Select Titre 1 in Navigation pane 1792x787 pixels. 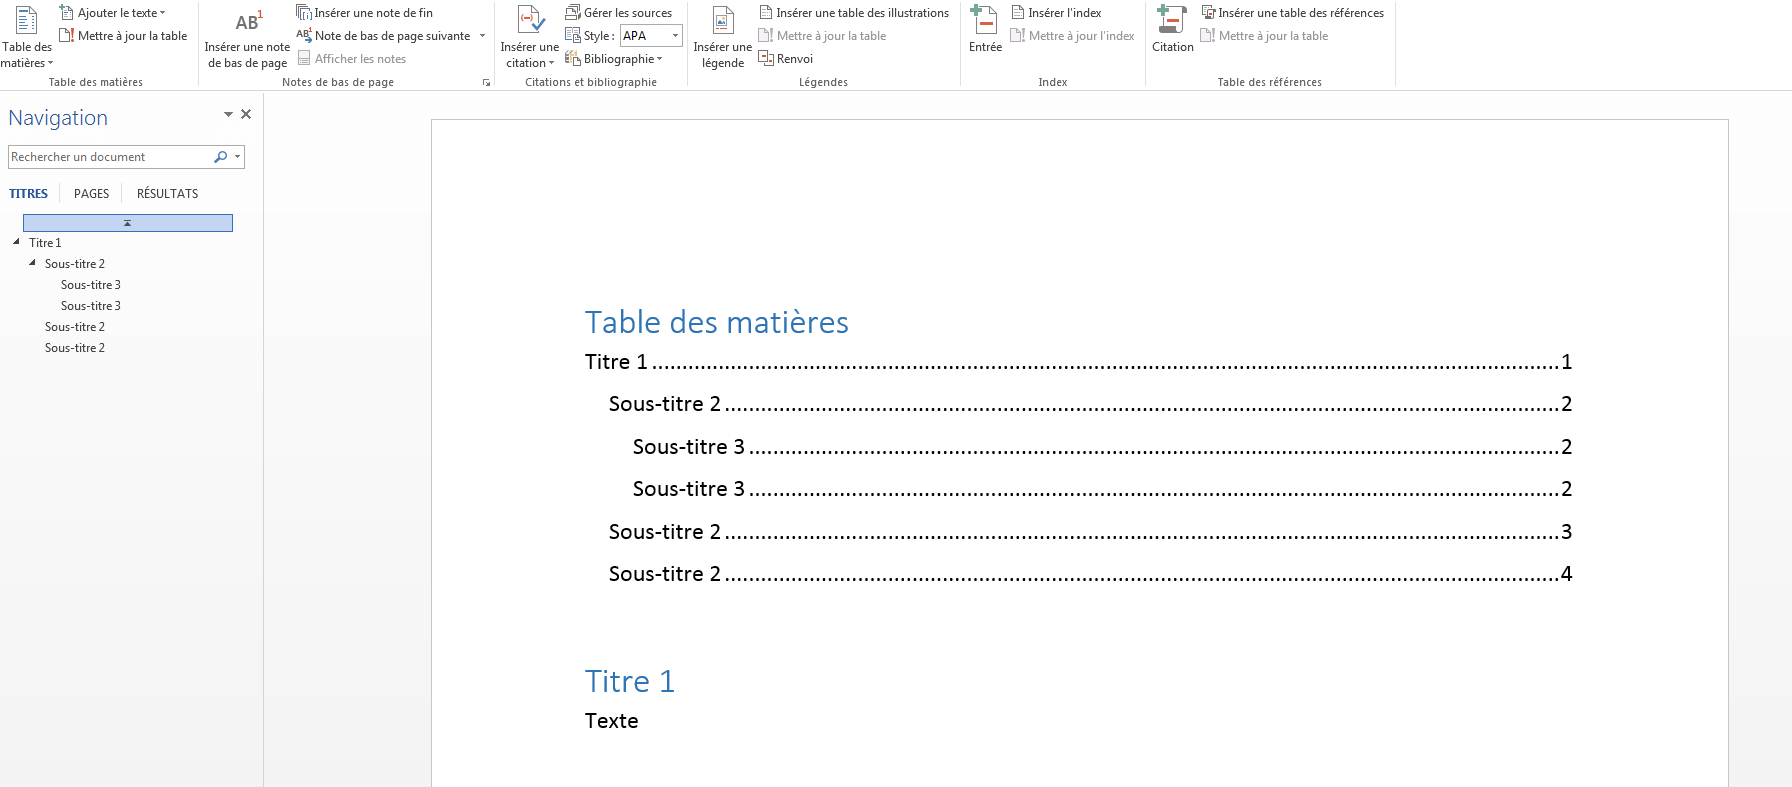45,243
